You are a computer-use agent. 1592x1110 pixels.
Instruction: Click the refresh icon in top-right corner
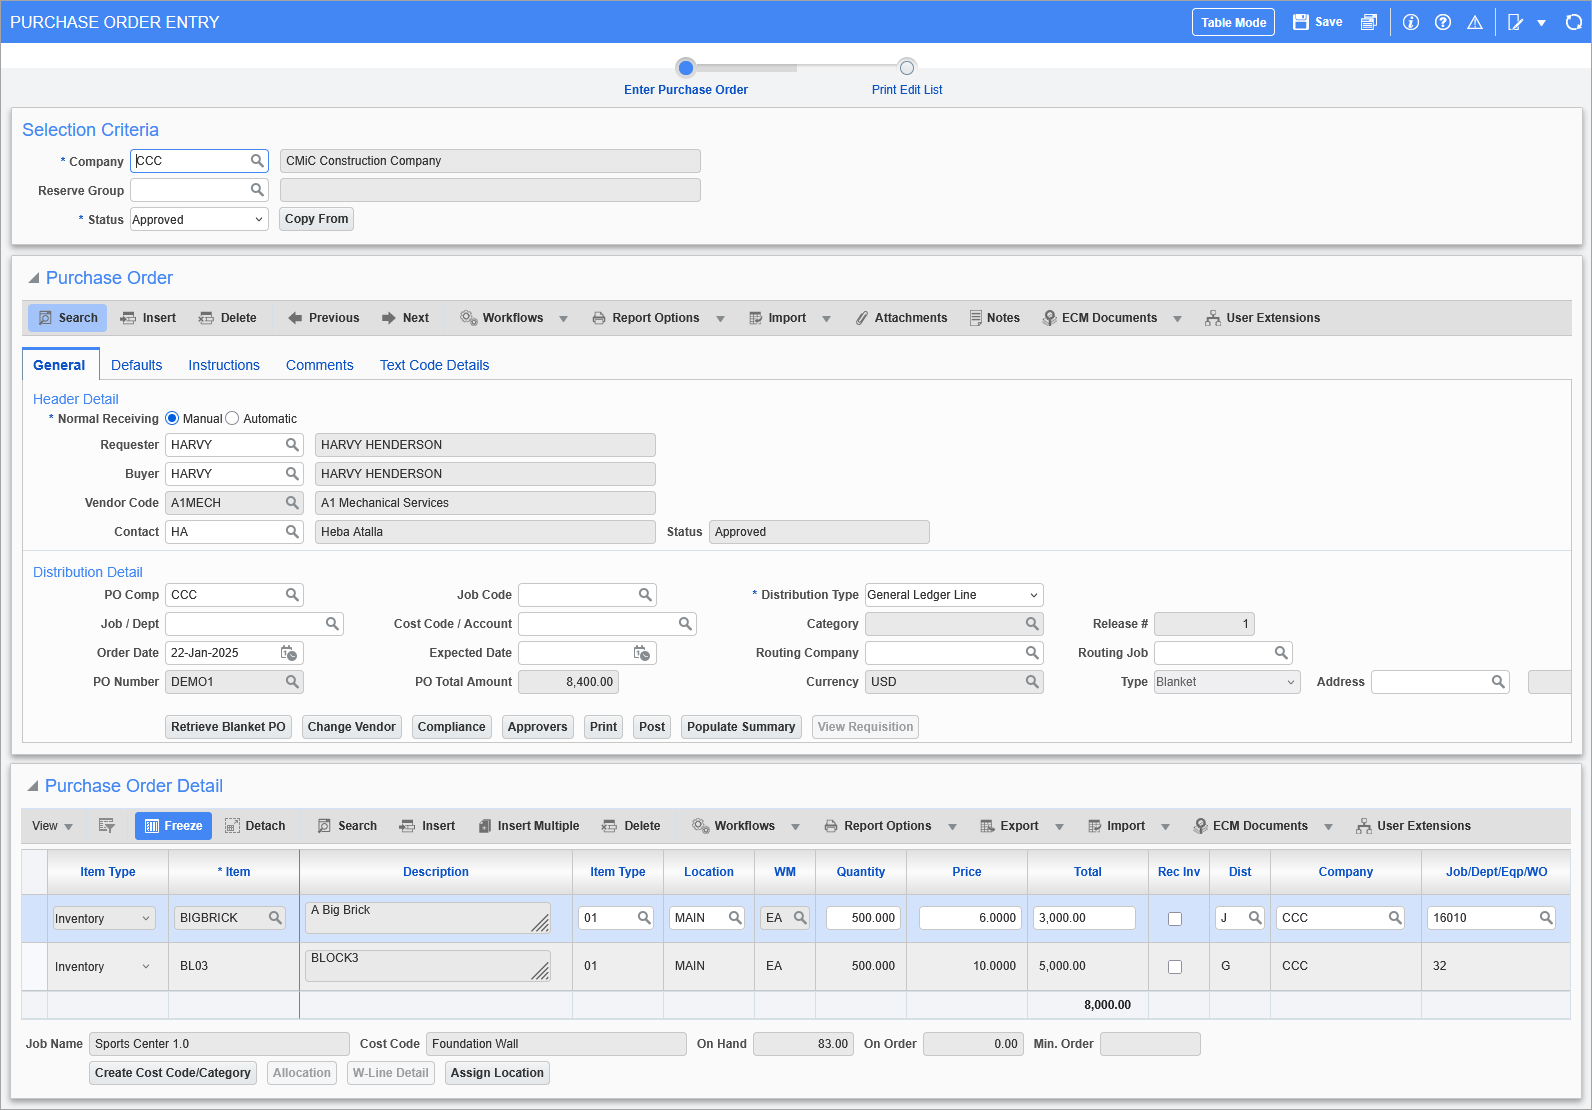1573,22
